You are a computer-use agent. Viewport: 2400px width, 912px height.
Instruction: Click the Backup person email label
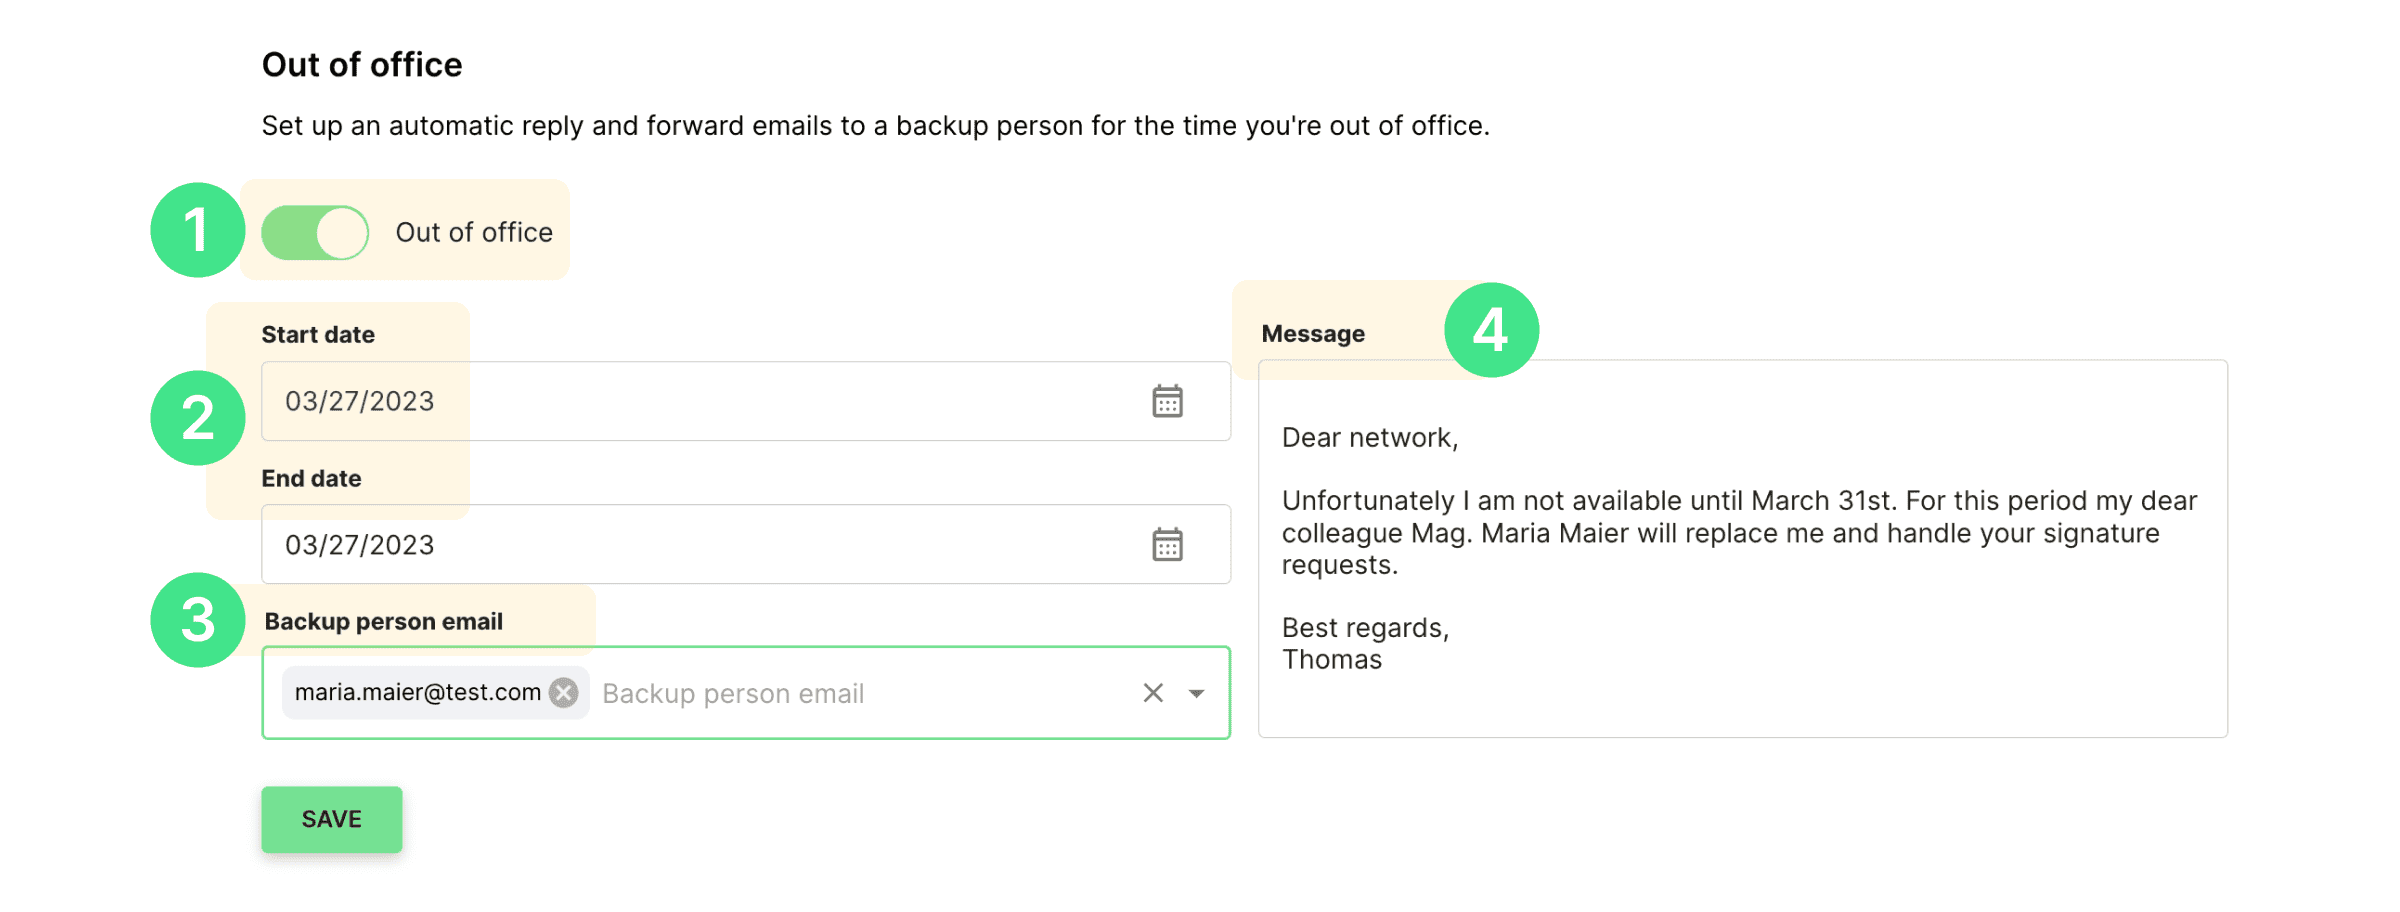pos(384,621)
